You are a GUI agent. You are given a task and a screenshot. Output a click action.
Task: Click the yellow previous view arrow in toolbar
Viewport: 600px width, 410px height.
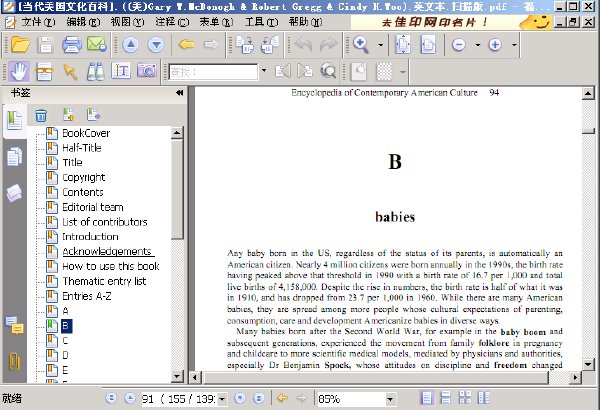[x=187, y=45]
